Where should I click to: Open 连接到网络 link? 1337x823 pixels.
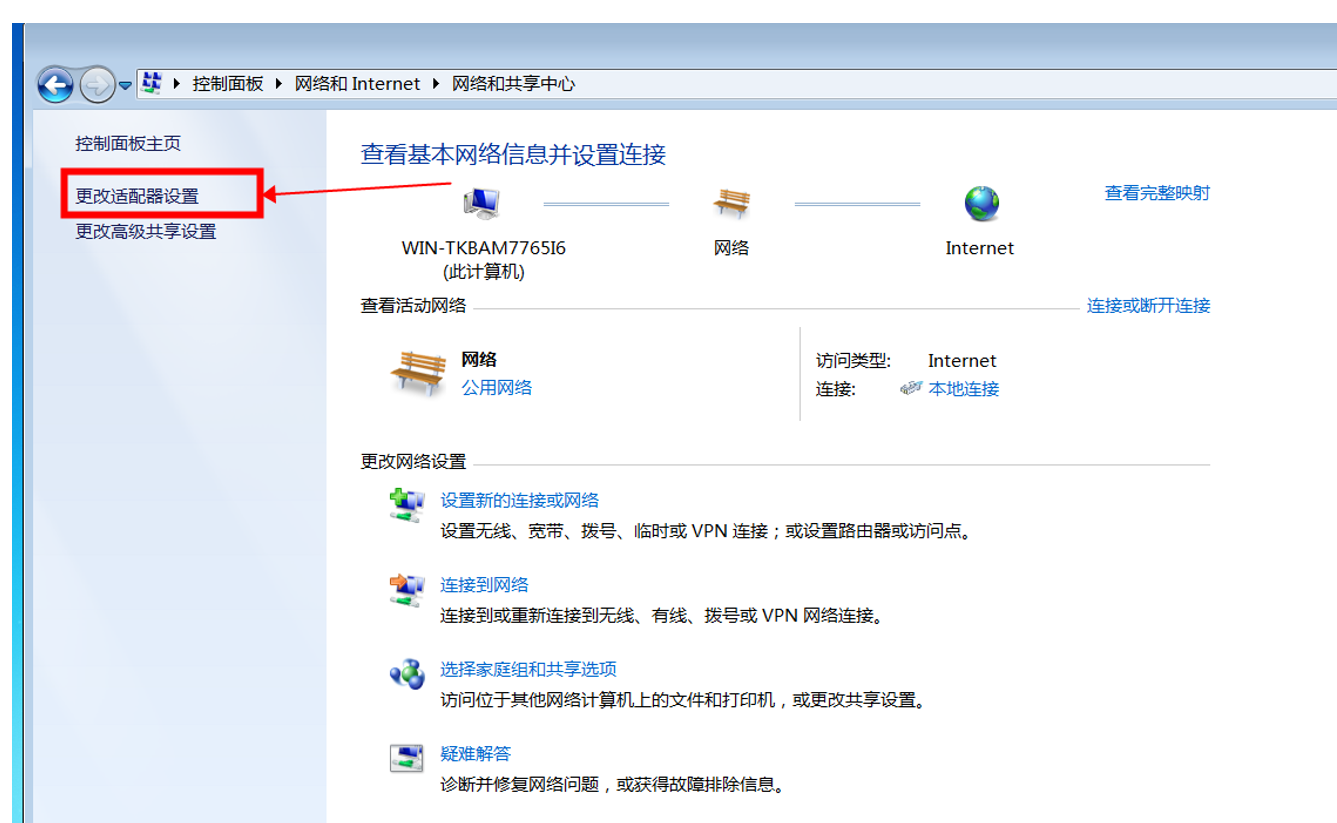(x=484, y=585)
